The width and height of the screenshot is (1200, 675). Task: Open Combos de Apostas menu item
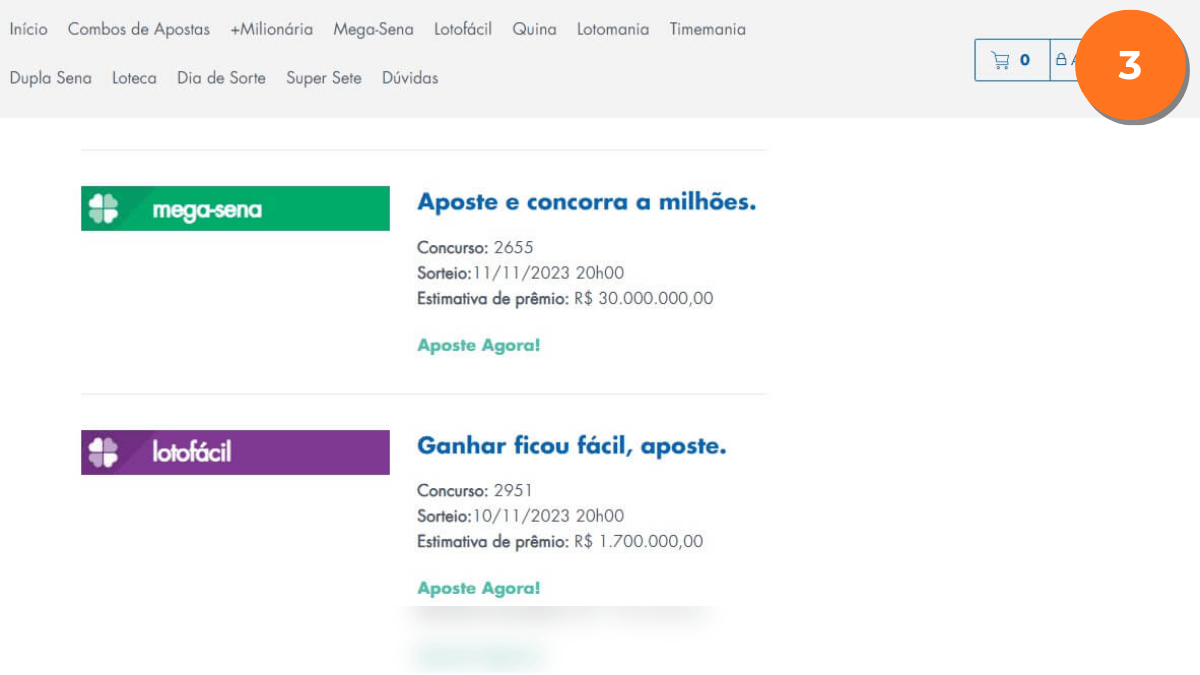tap(139, 30)
